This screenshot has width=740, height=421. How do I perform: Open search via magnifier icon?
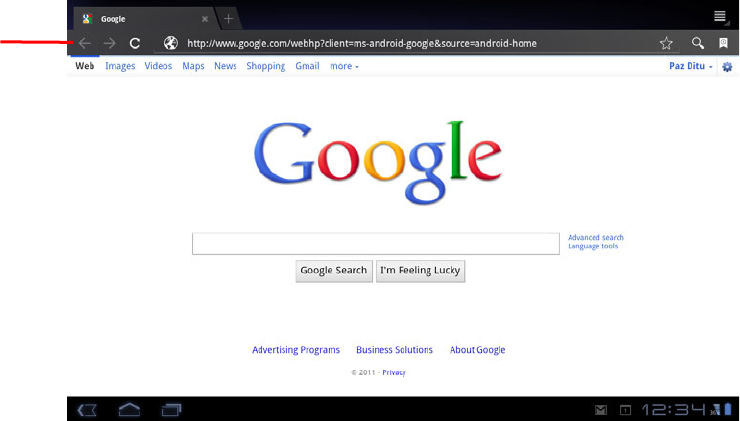[x=698, y=43]
